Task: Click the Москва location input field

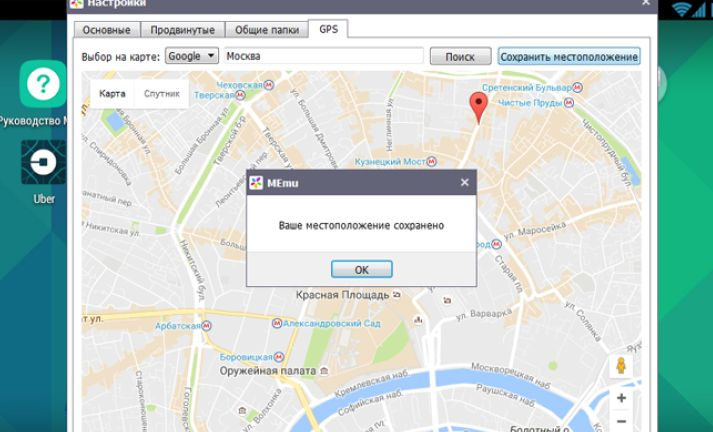Action: 324,57
